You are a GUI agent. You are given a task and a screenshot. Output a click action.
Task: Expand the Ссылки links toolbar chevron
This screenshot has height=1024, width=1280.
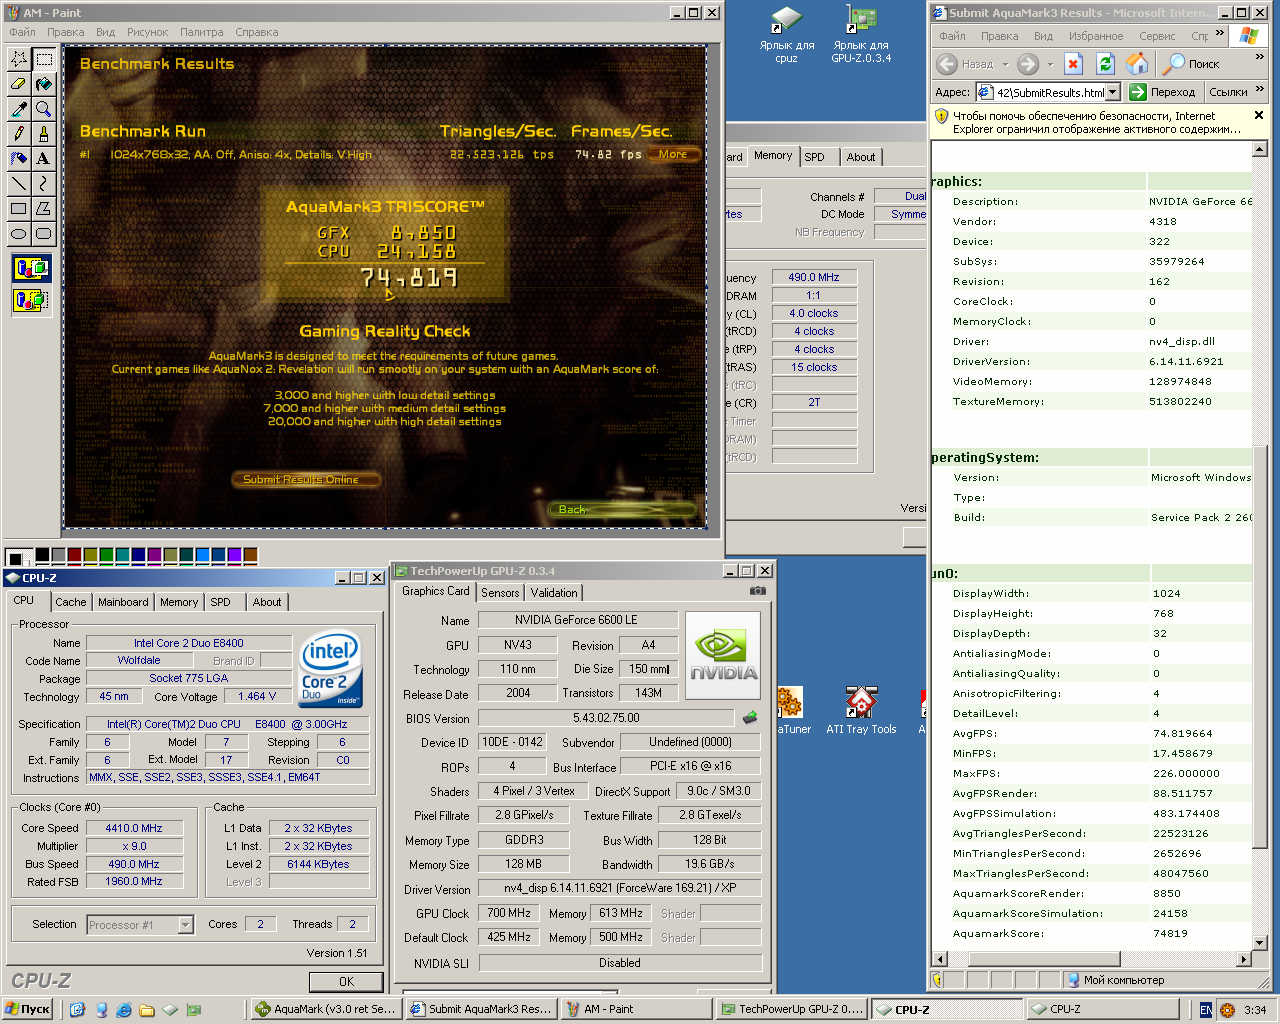1259,90
